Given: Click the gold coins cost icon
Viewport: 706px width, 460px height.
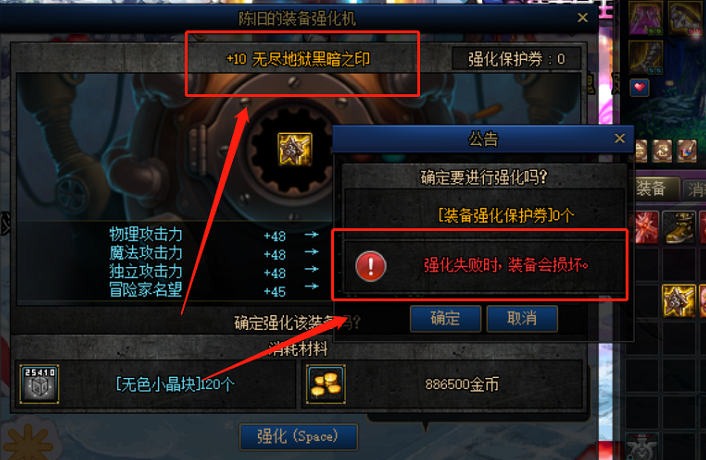Looking at the screenshot, I should (326, 384).
